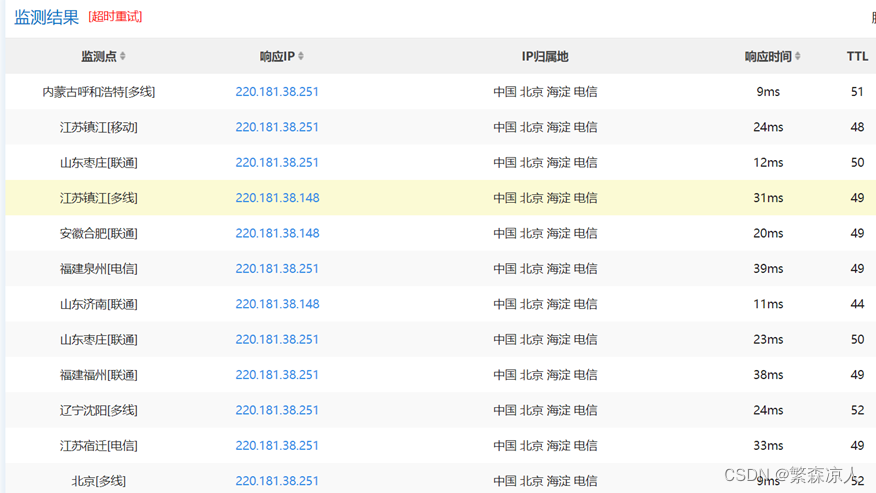Viewport: 876px width, 493px height.
Task: Click the 超时重试 retry link
Action: pyautogui.click(x=115, y=17)
